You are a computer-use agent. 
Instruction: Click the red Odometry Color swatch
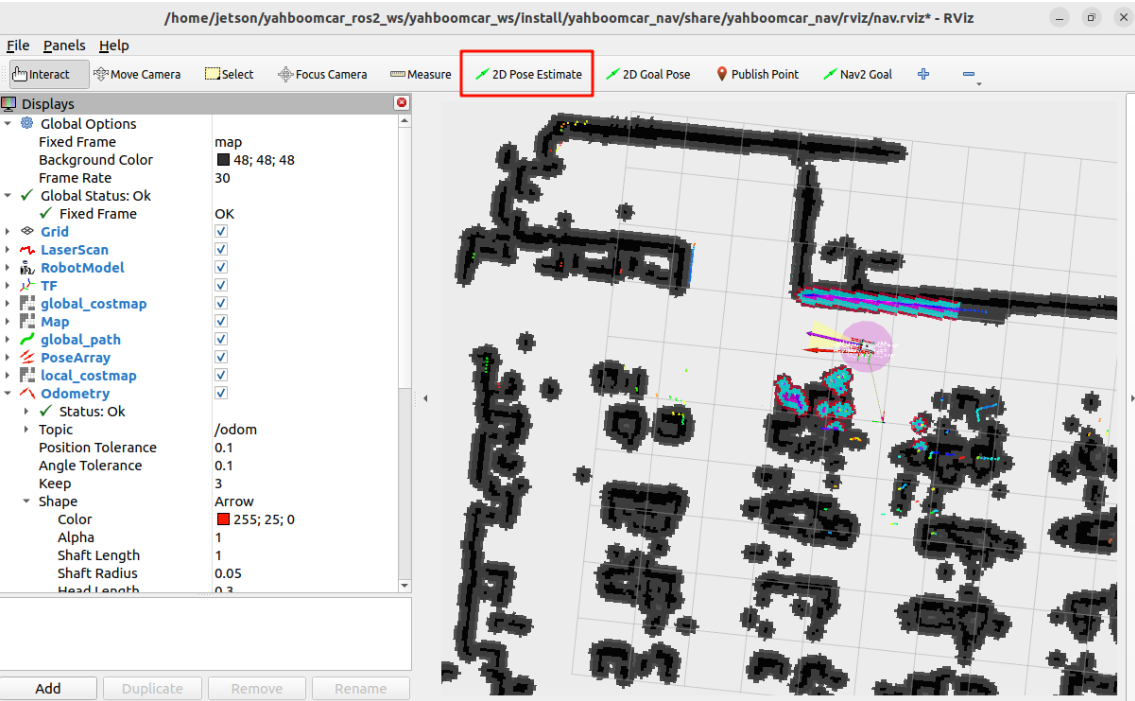click(x=223, y=520)
